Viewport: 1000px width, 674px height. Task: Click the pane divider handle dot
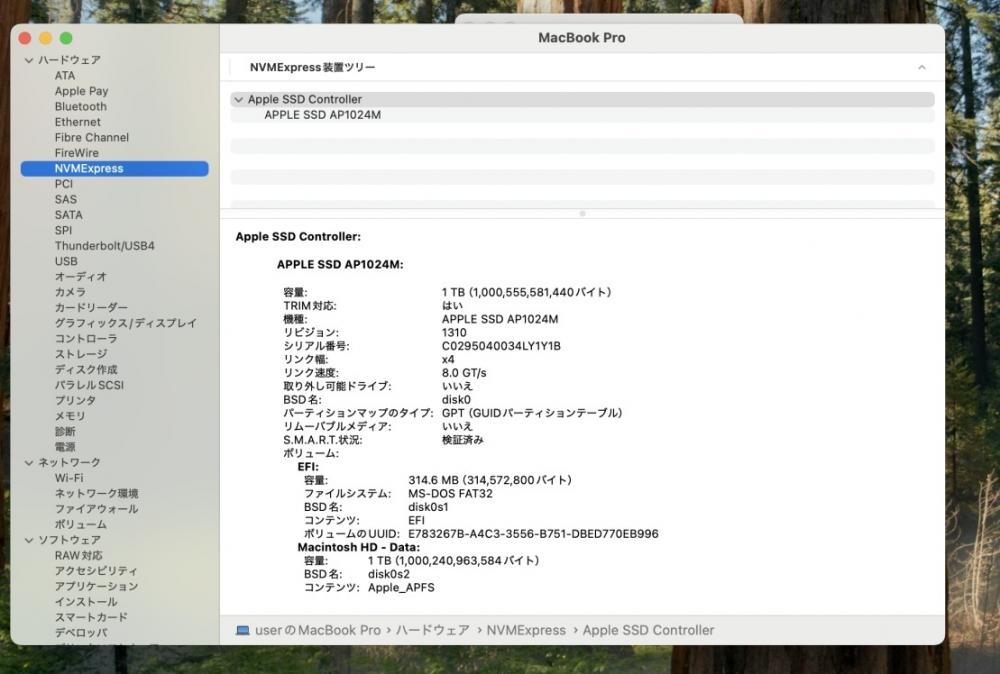tap(582, 214)
